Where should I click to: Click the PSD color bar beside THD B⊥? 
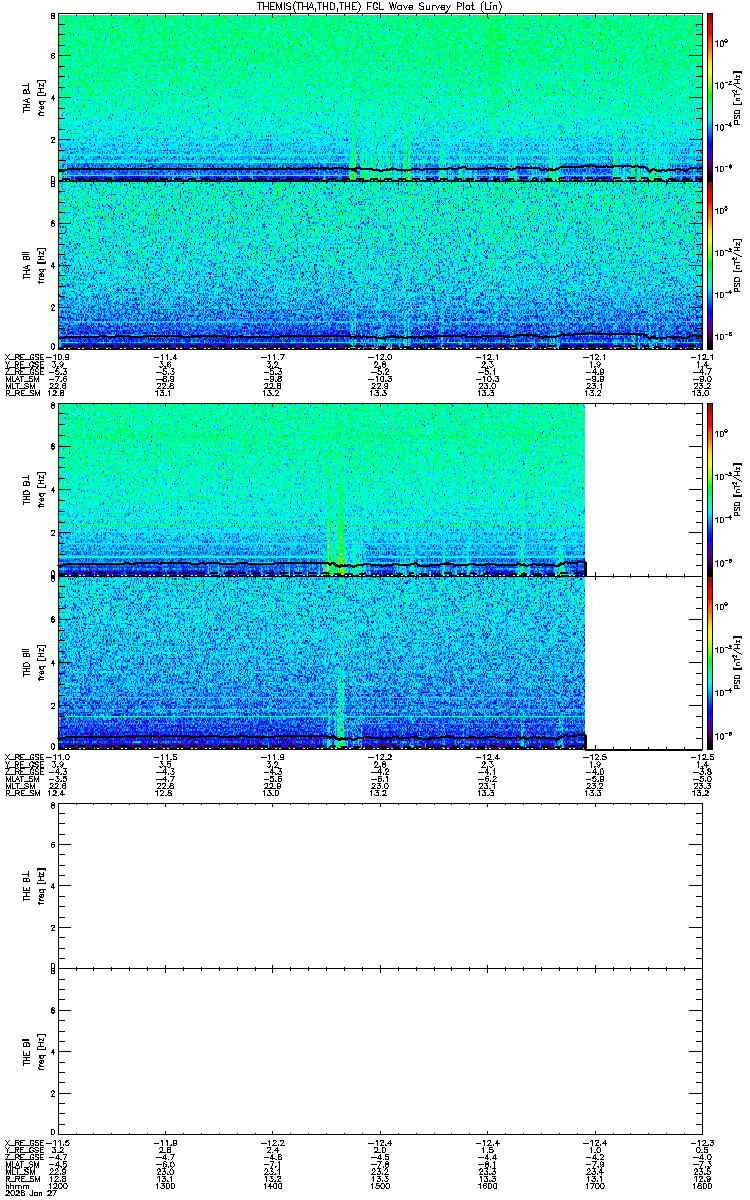click(x=710, y=490)
